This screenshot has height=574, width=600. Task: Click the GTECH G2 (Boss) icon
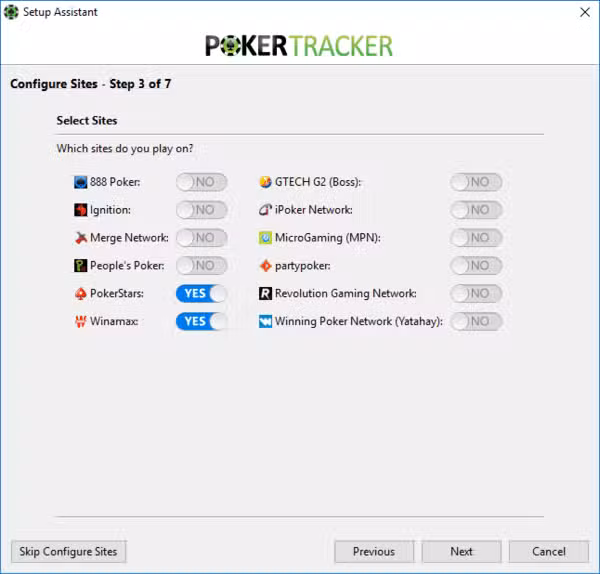(x=265, y=182)
